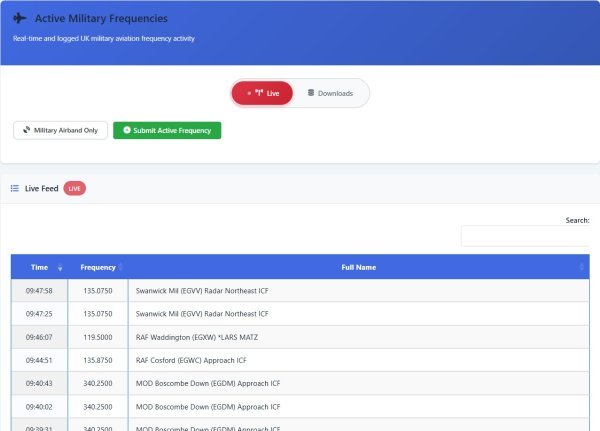Click Submit Active Frequency button

(167, 130)
